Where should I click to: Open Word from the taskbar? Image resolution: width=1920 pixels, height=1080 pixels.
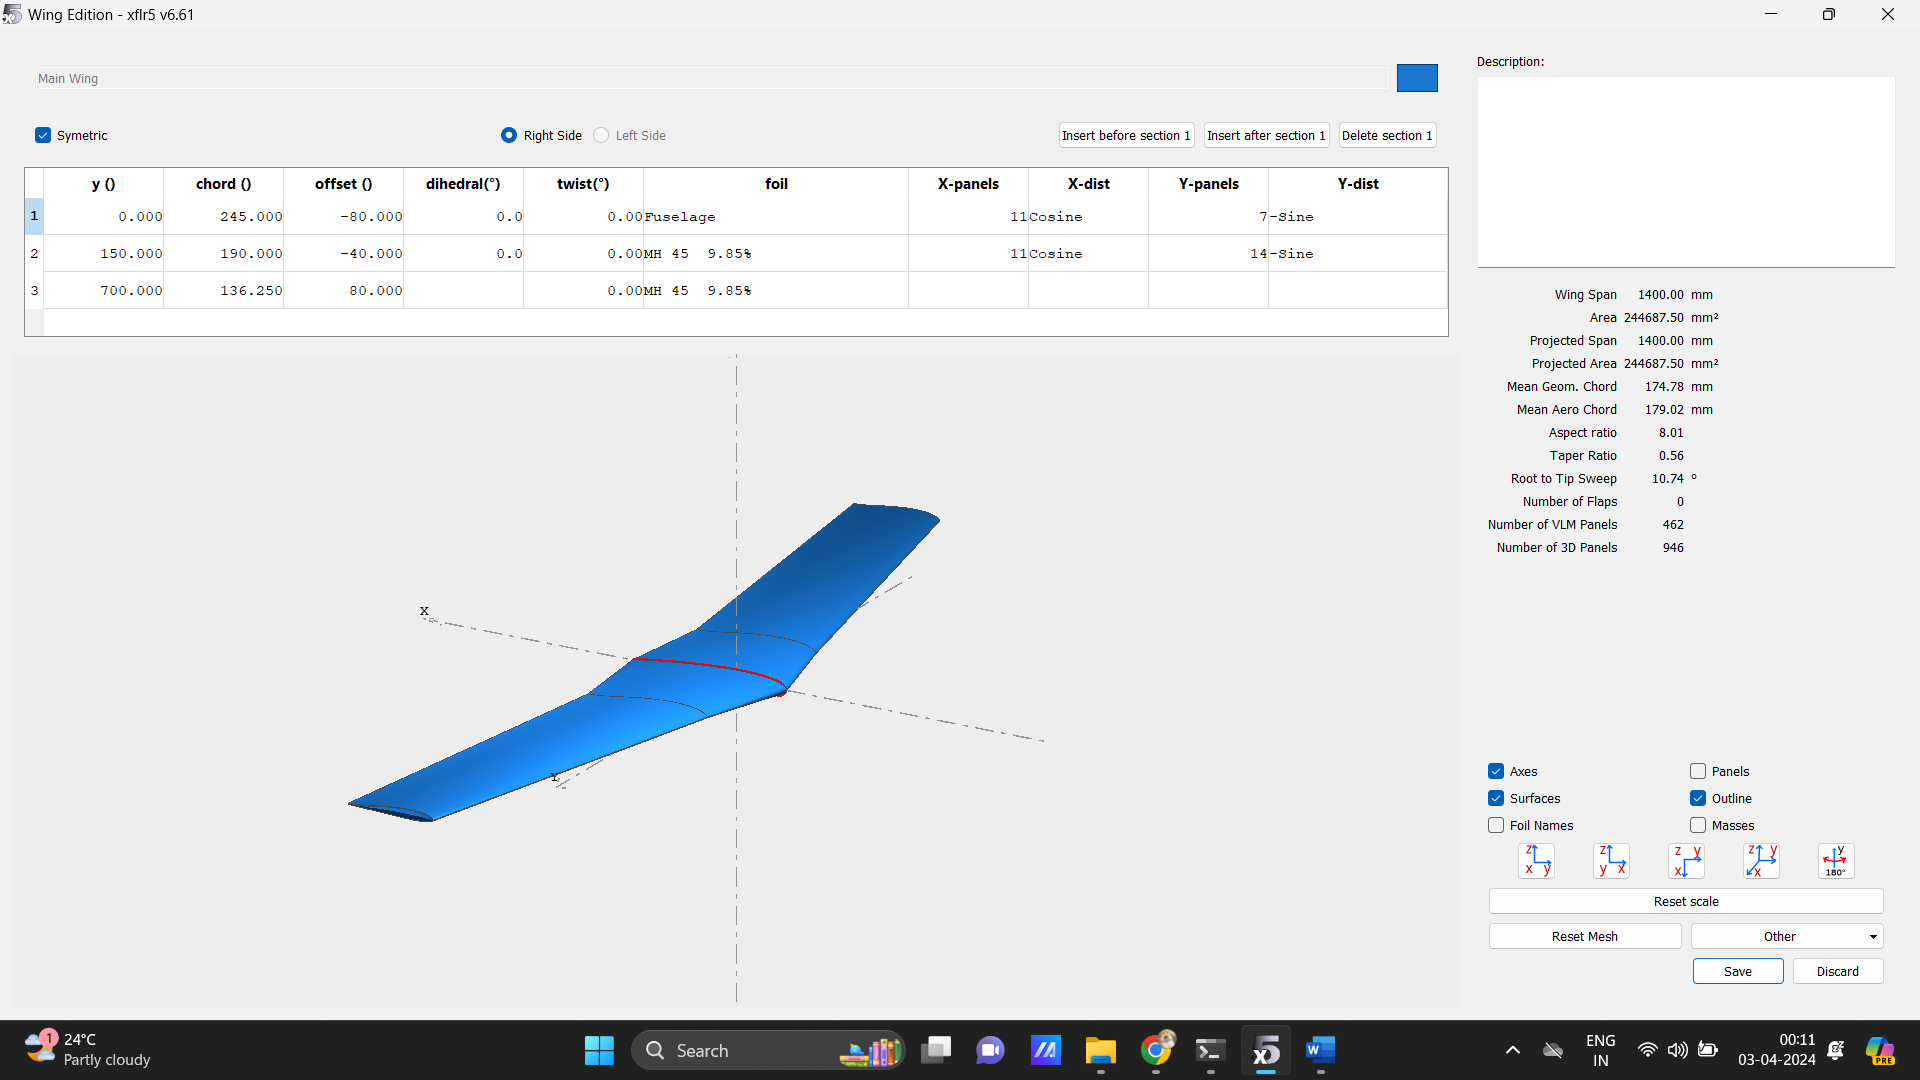pyautogui.click(x=1320, y=1050)
